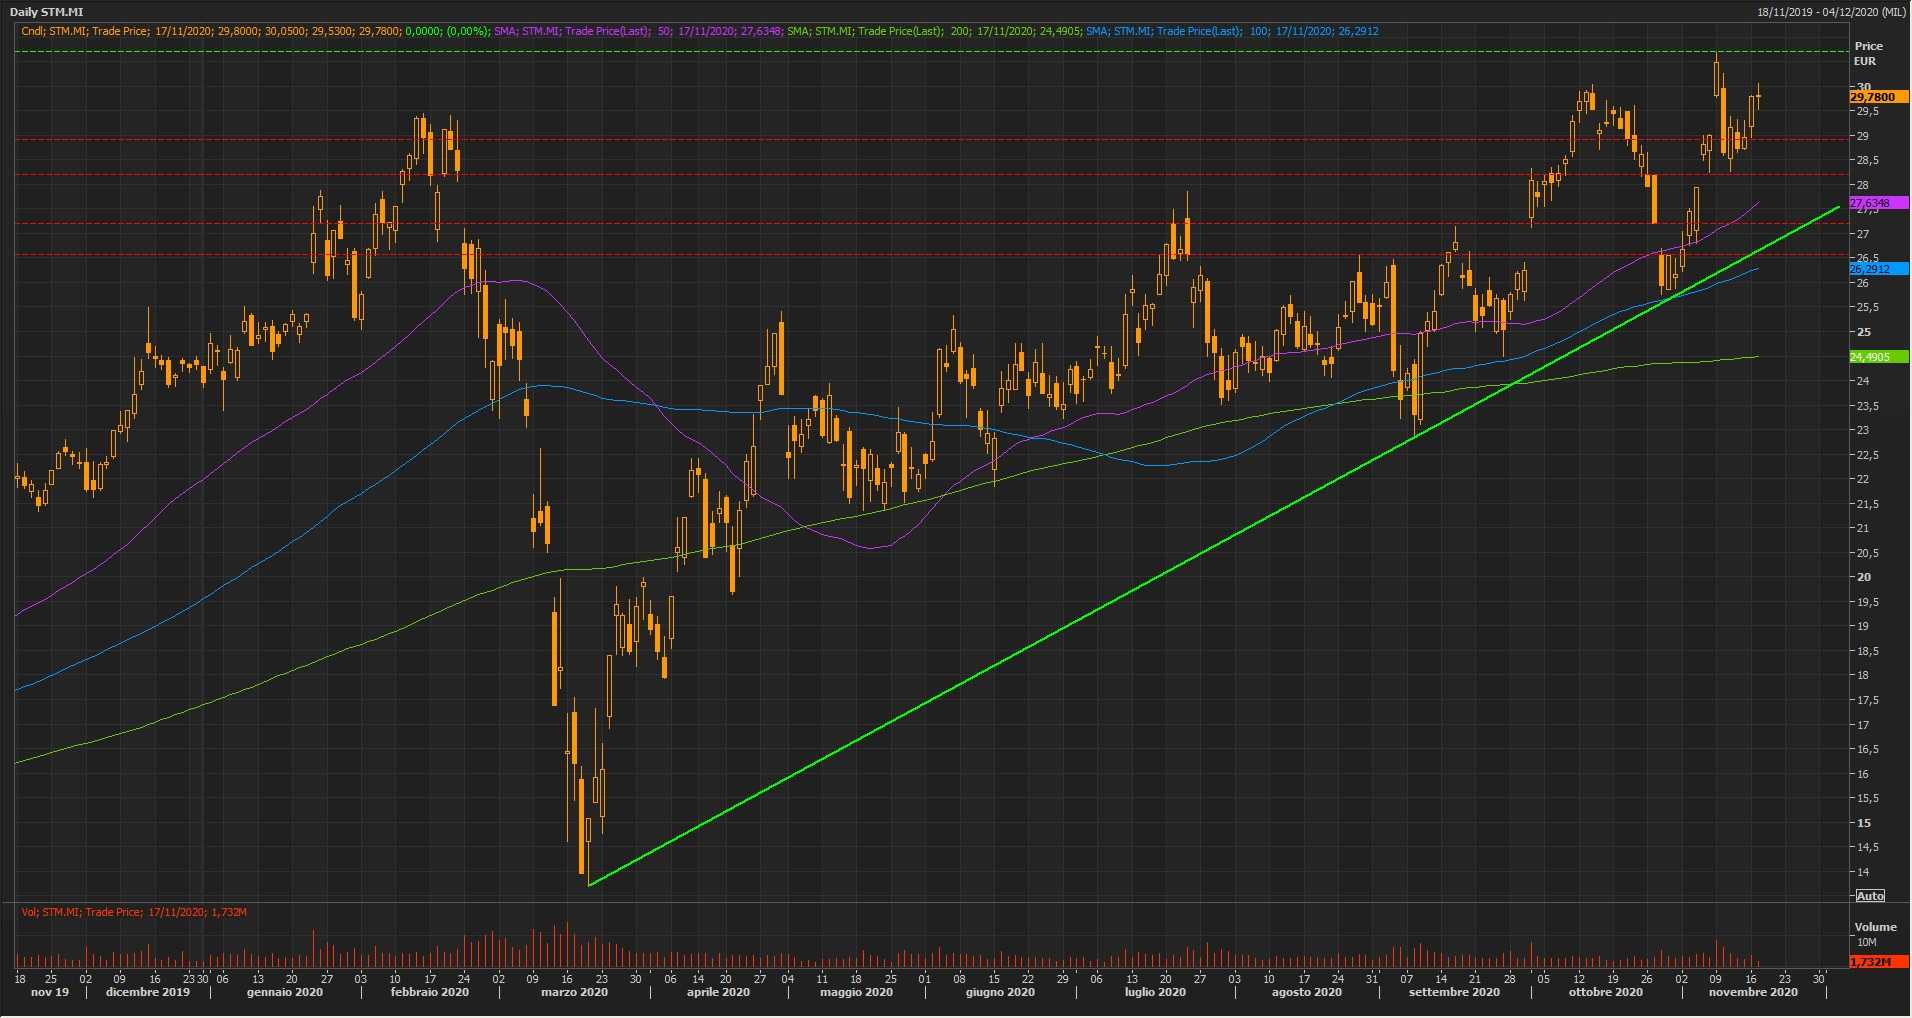Select the SMA 100 legend entry
This screenshot has width=1912, height=1018.
click(x=1232, y=31)
